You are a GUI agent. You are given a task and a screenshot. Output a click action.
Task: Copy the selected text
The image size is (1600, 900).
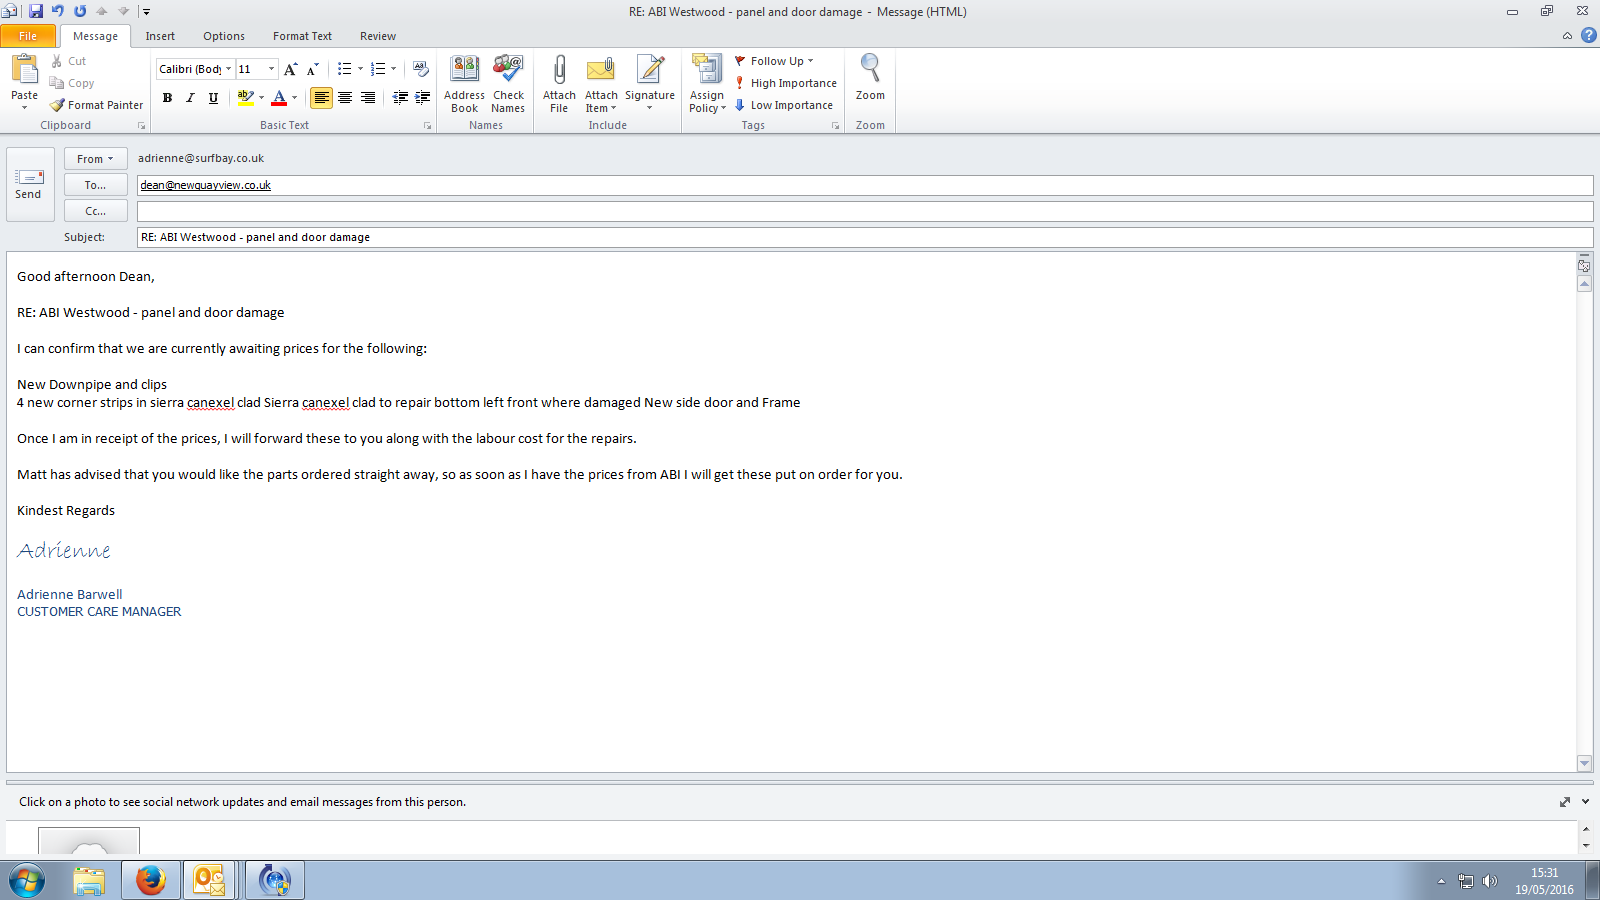(x=72, y=83)
